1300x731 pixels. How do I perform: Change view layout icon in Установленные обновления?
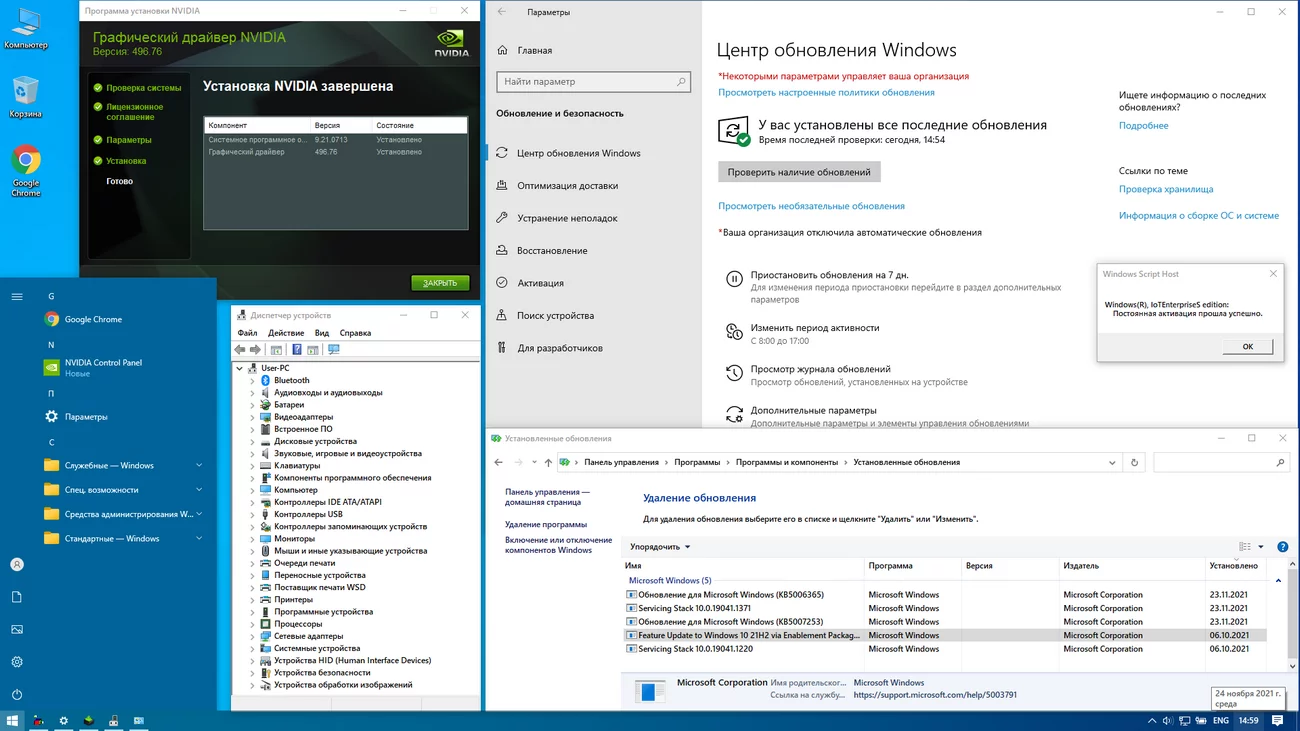coord(1245,547)
